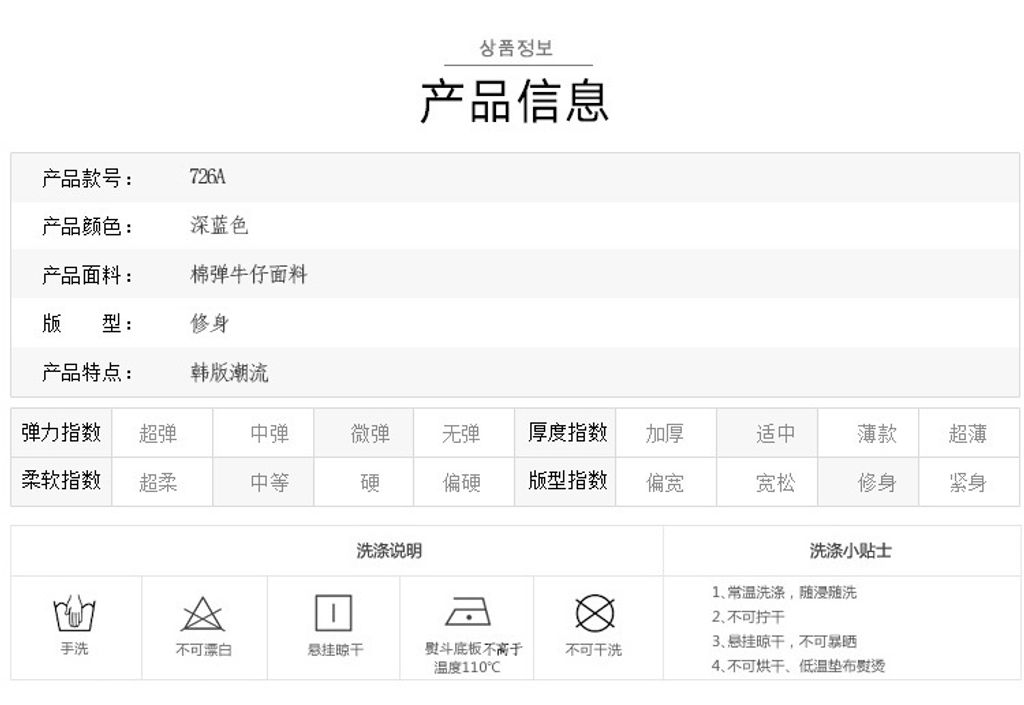Select the 紧身 fit option
Screen dimensions: 1024x705
(967, 483)
